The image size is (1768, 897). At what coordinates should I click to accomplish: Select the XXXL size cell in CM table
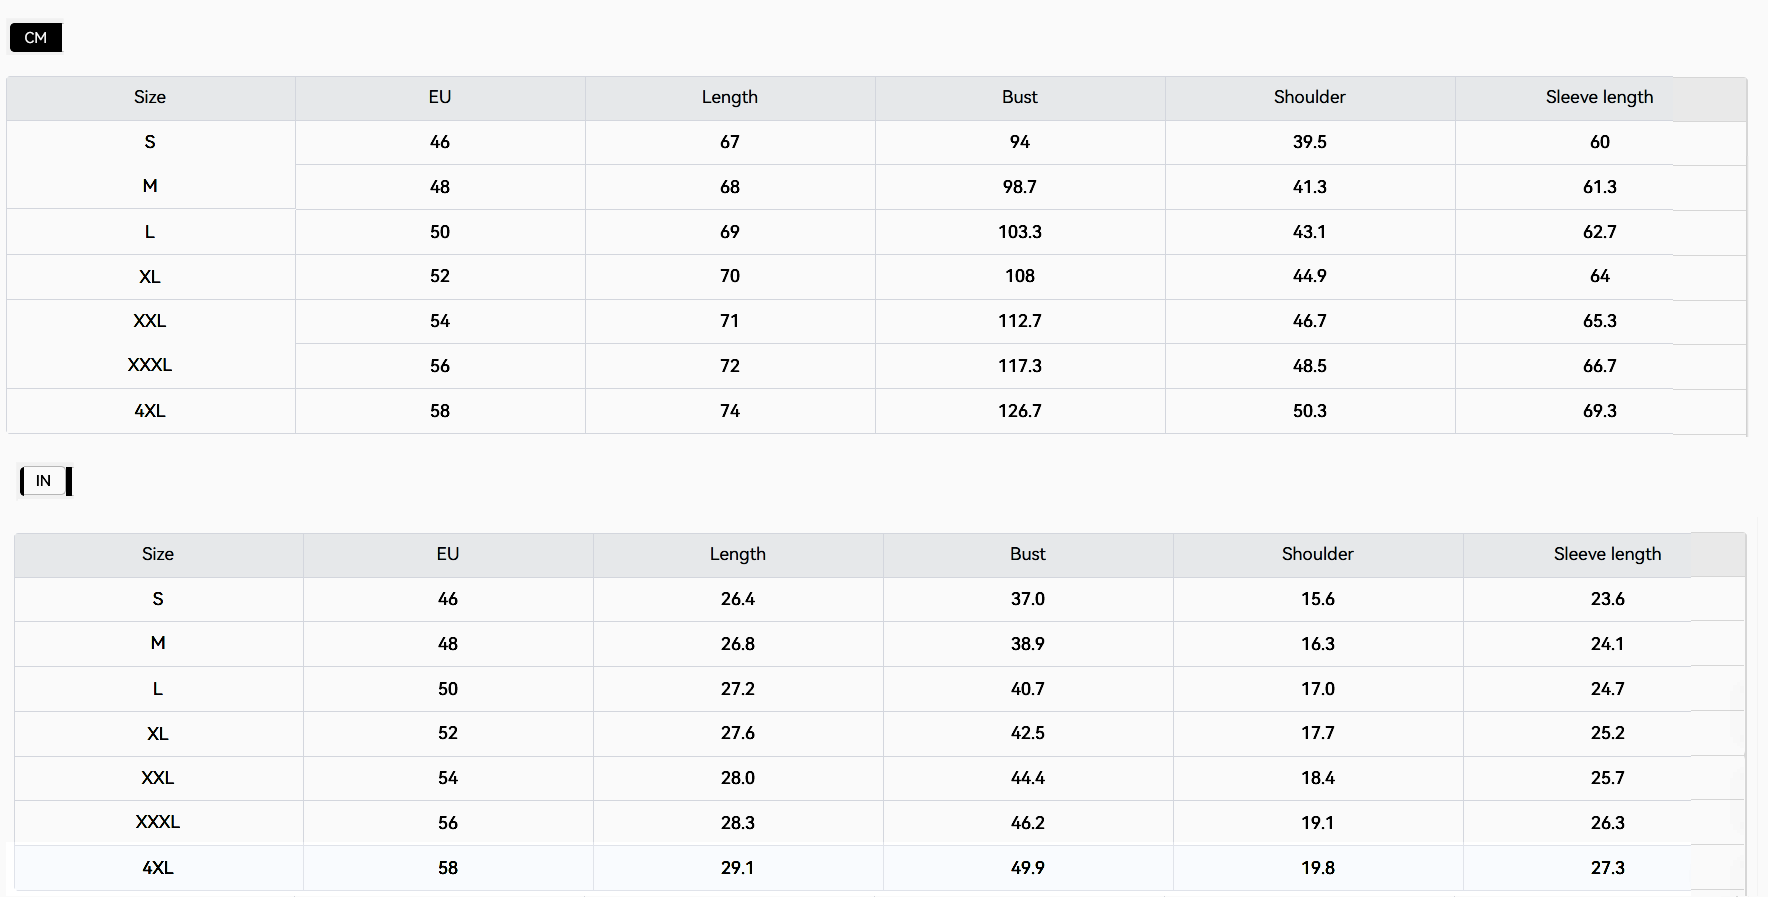150,365
